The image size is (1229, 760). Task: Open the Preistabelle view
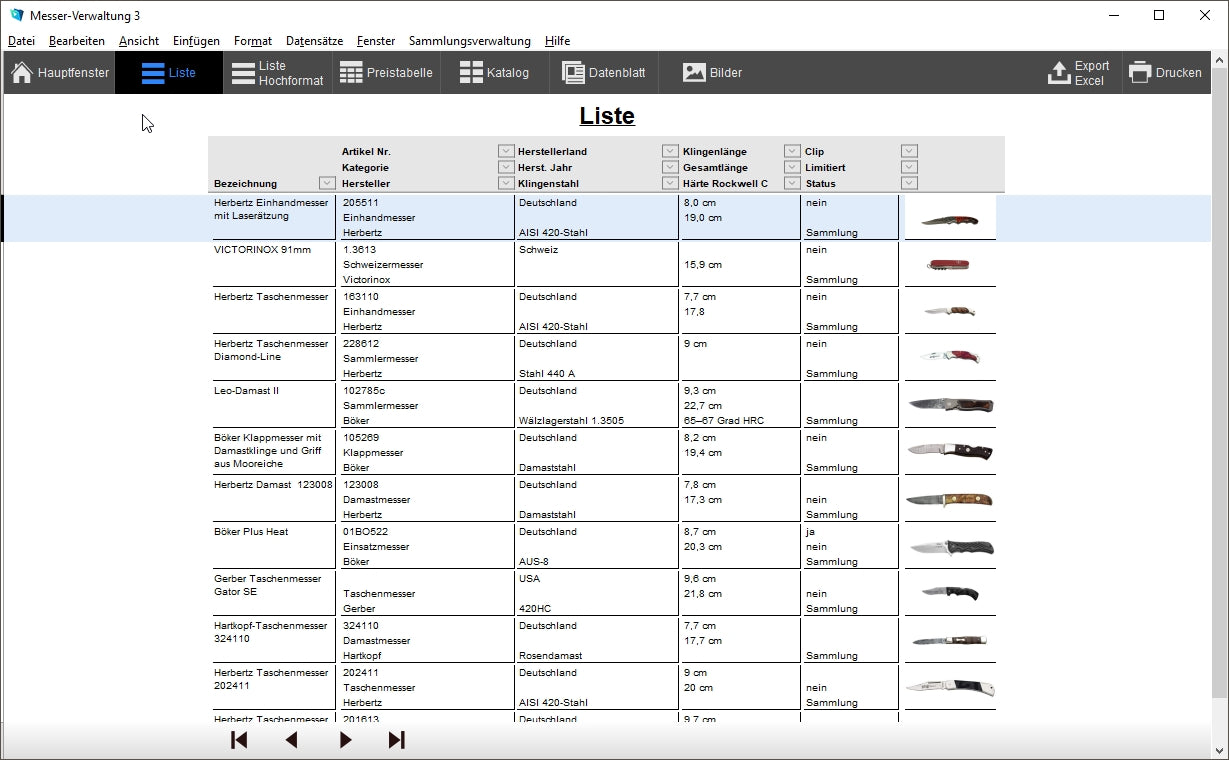coord(386,73)
